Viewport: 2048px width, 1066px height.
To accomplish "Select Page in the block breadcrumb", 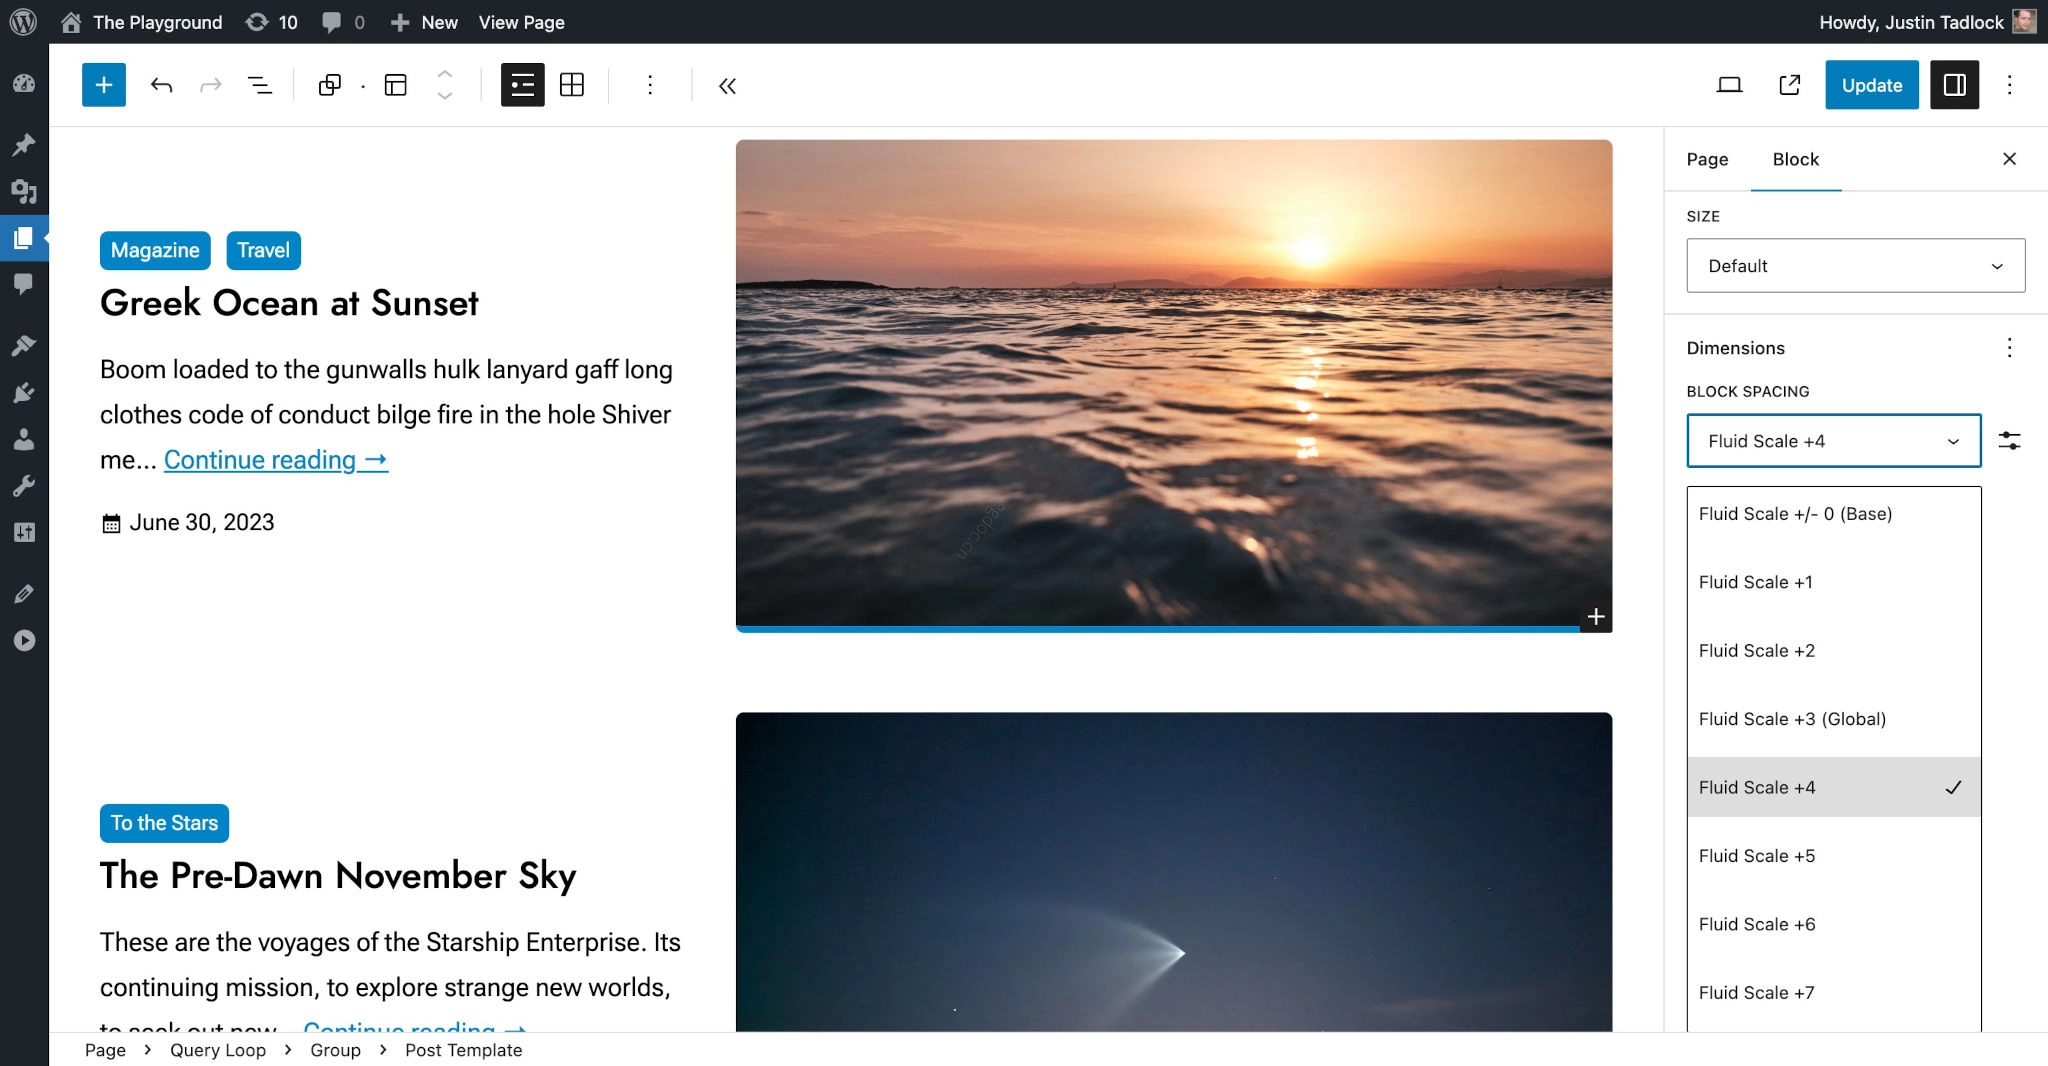I will coord(105,1050).
